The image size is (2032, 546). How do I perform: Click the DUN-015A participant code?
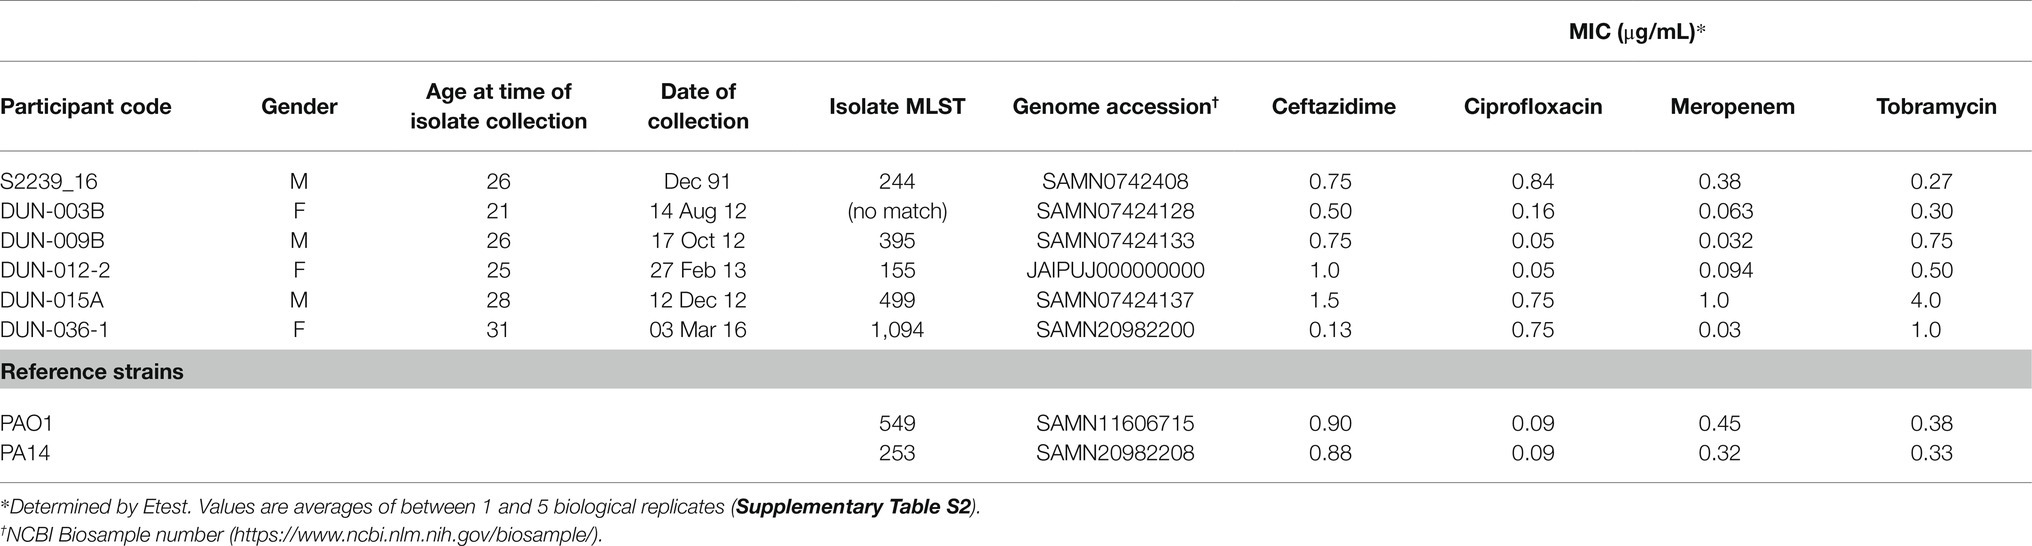click(51, 300)
